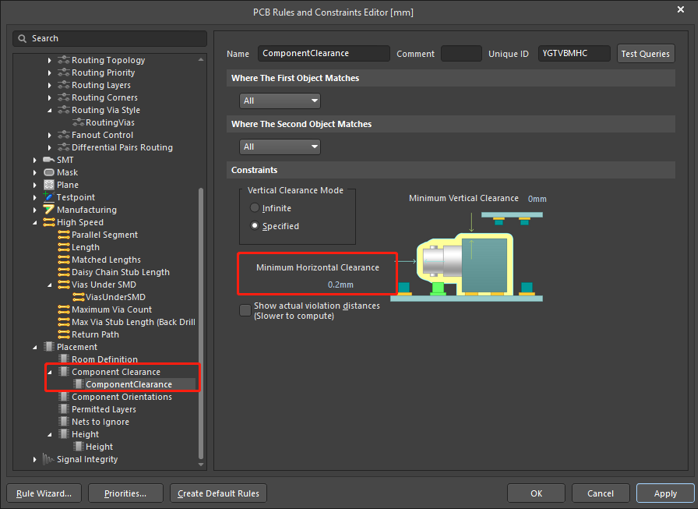Select Max Via Stub Length rule
Image resolution: width=698 pixels, height=511 pixels.
(x=133, y=322)
